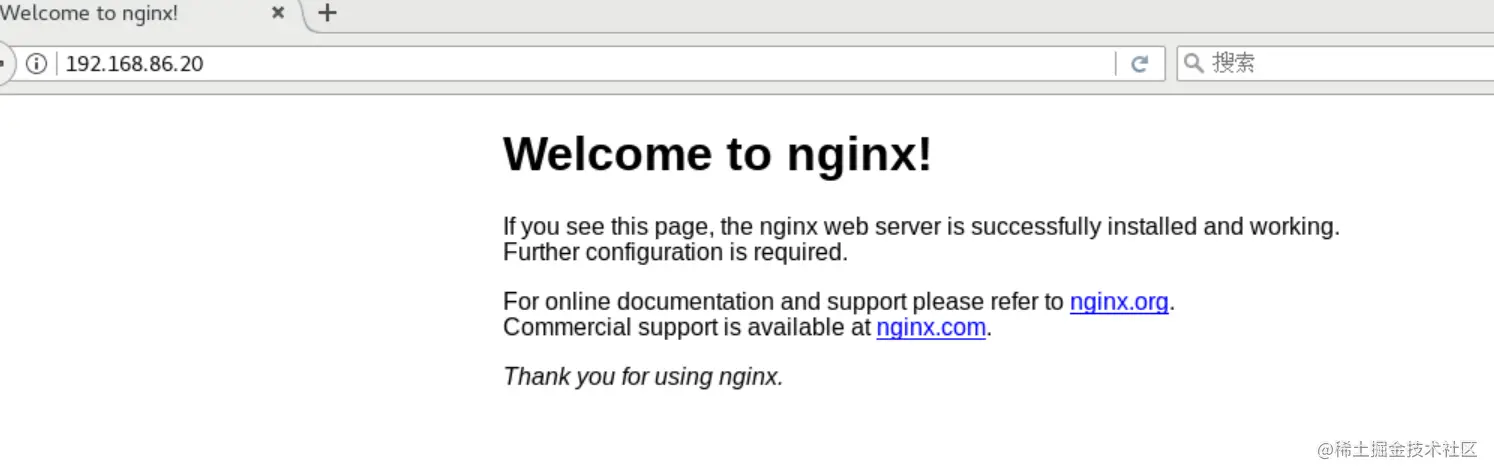Click 'Thank you for using nginx.' text
This screenshot has width=1494, height=476.
(x=643, y=377)
